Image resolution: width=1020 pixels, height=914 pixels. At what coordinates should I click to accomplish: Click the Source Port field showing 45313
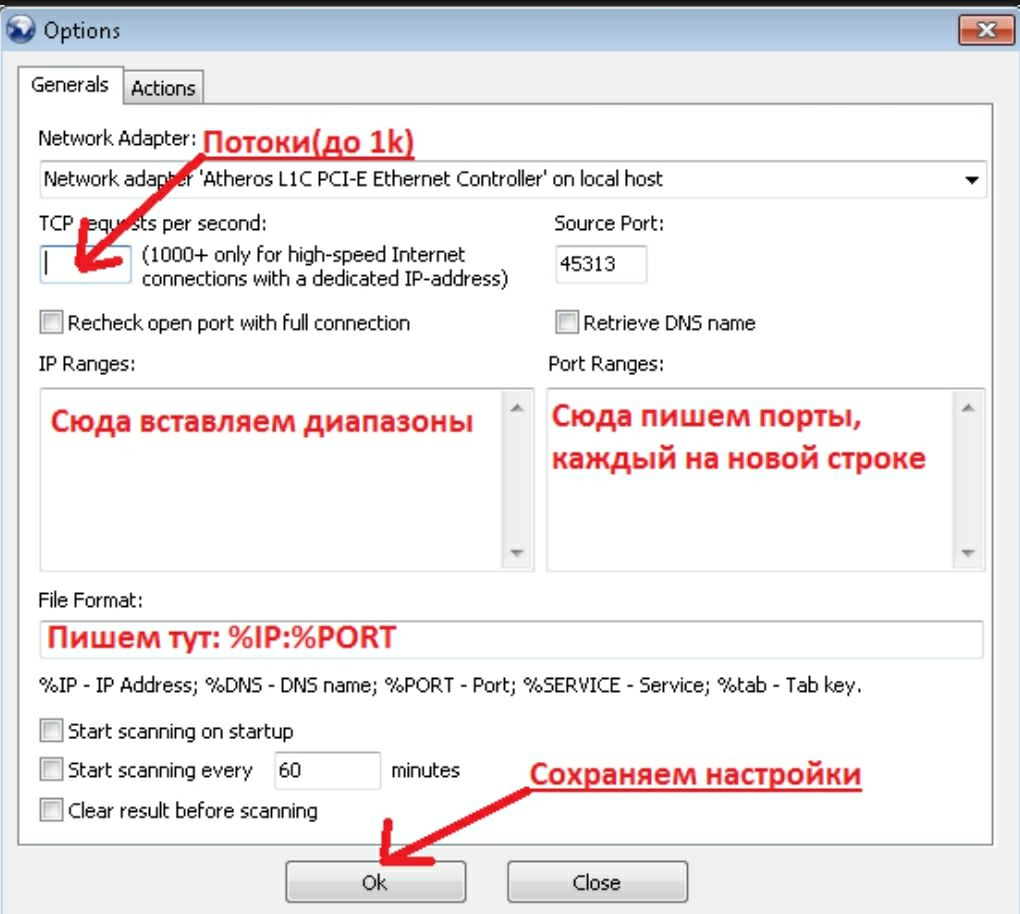coord(600,265)
